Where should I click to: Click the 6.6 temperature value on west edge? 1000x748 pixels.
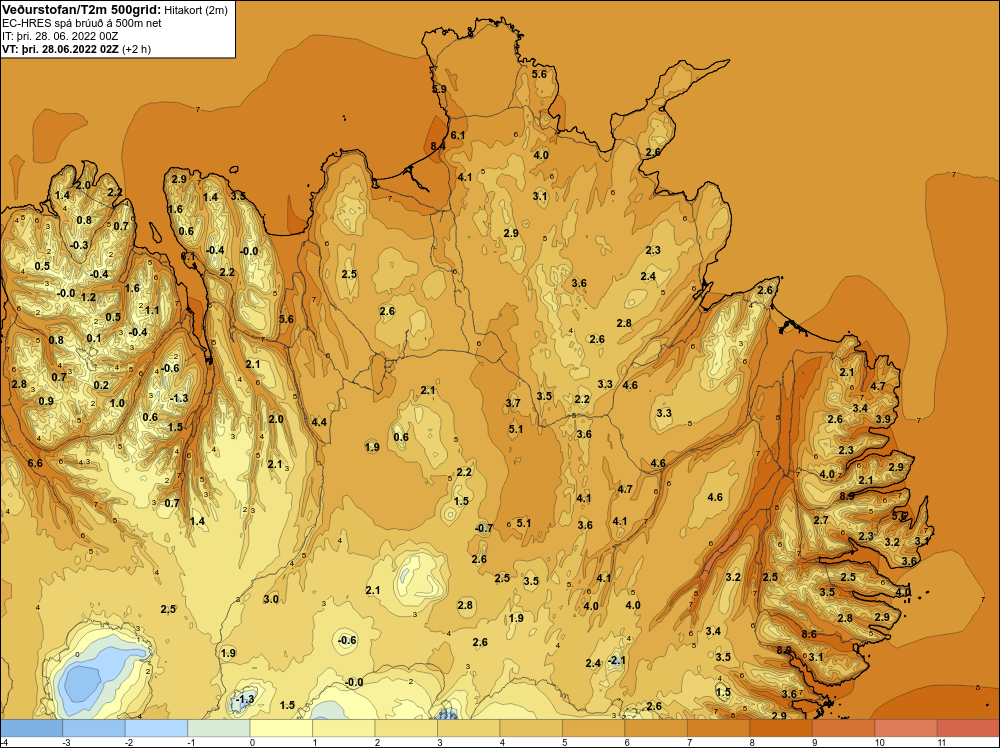[35, 463]
